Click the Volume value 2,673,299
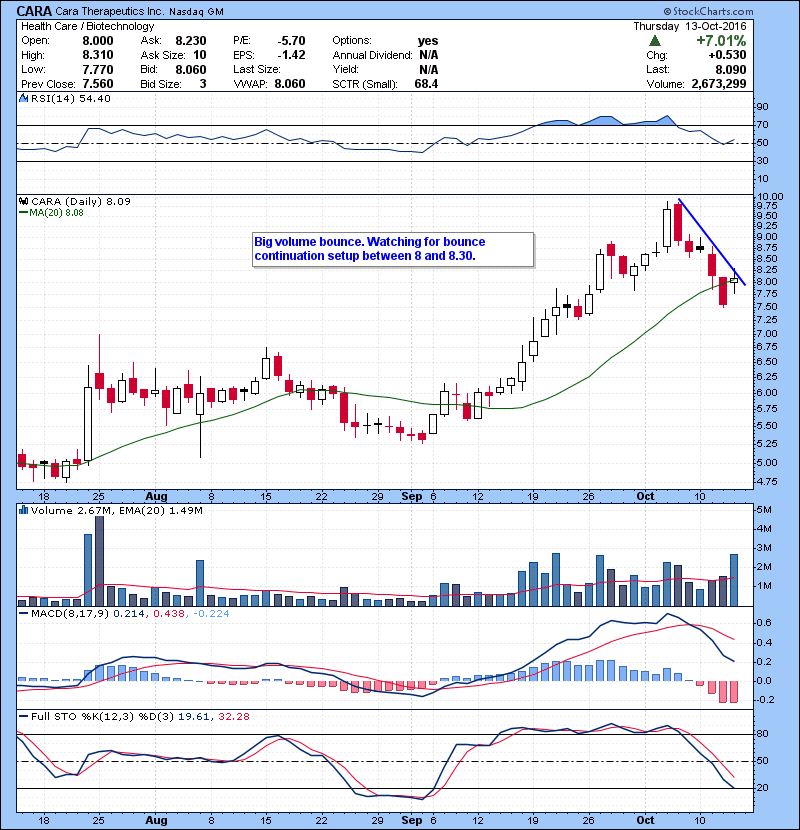 (x=719, y=84)
